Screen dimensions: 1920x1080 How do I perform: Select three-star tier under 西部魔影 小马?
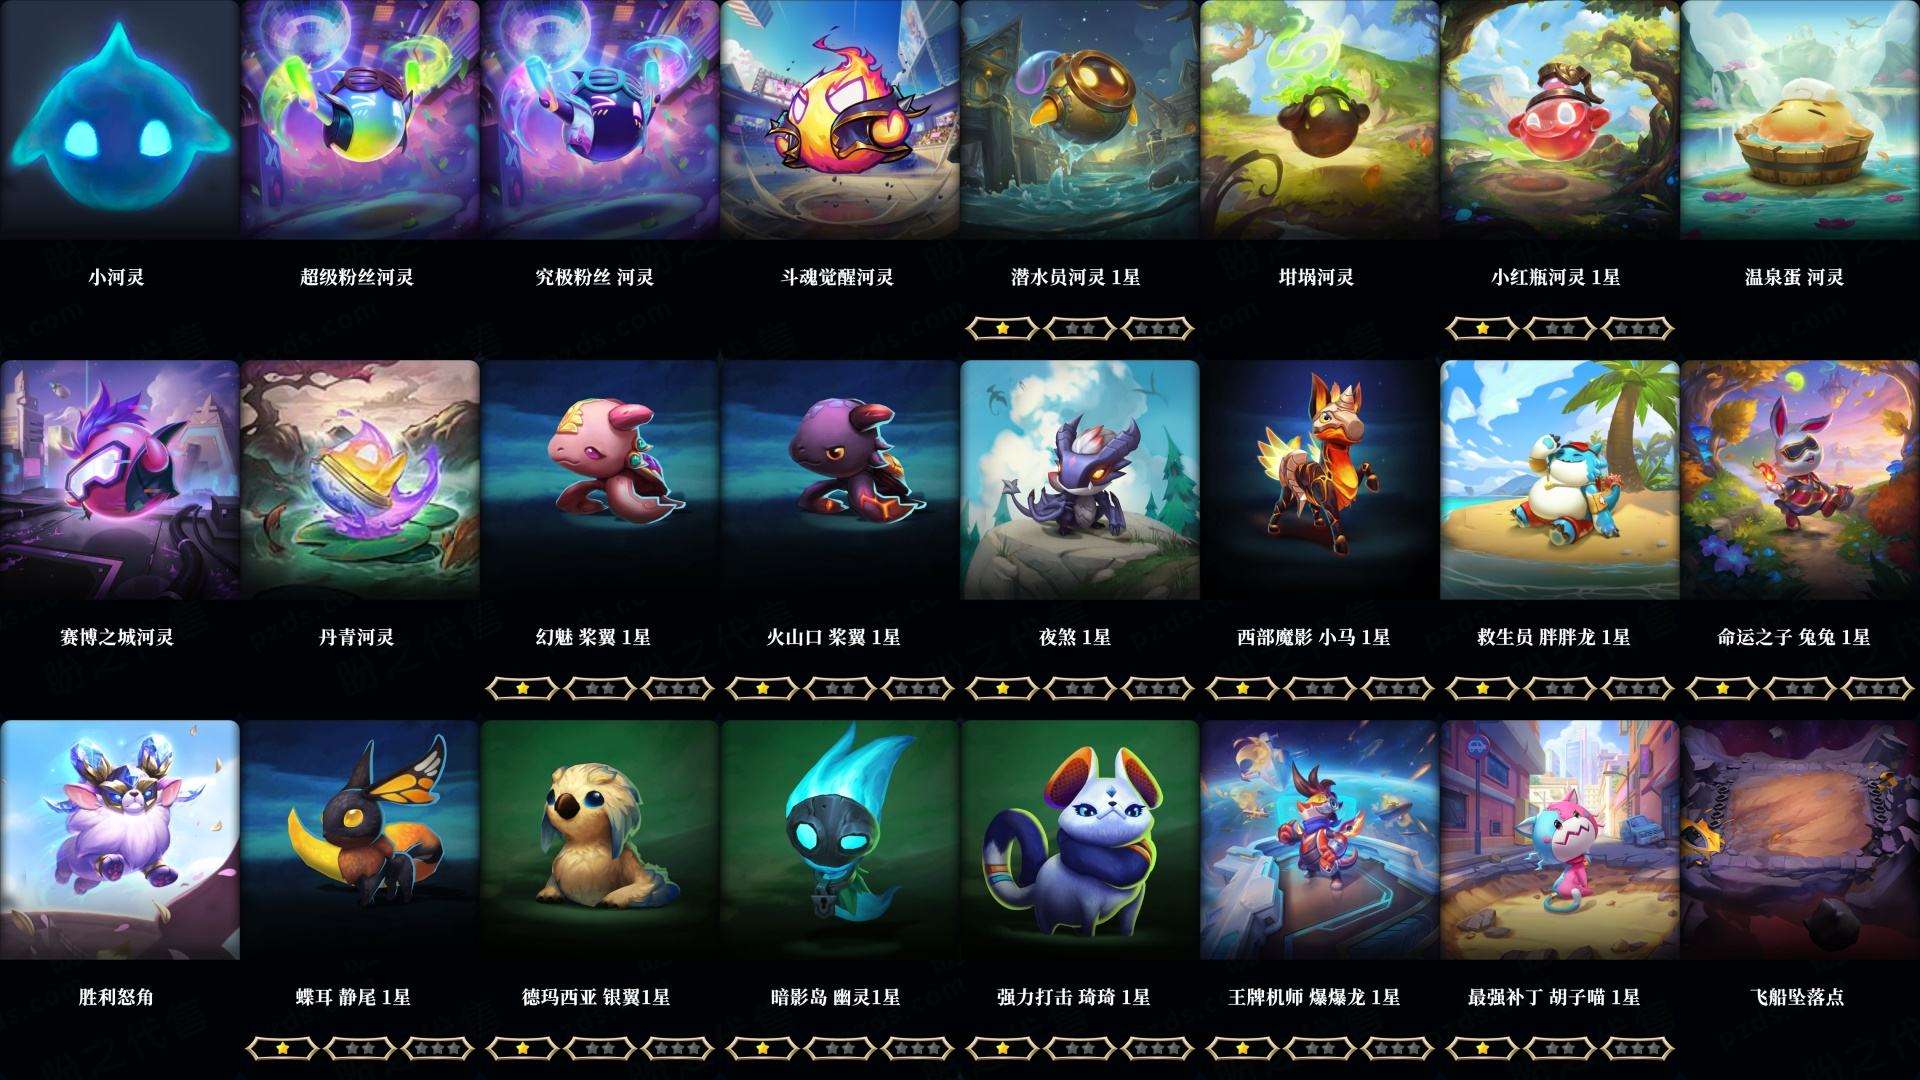(x=1397, y=688)
